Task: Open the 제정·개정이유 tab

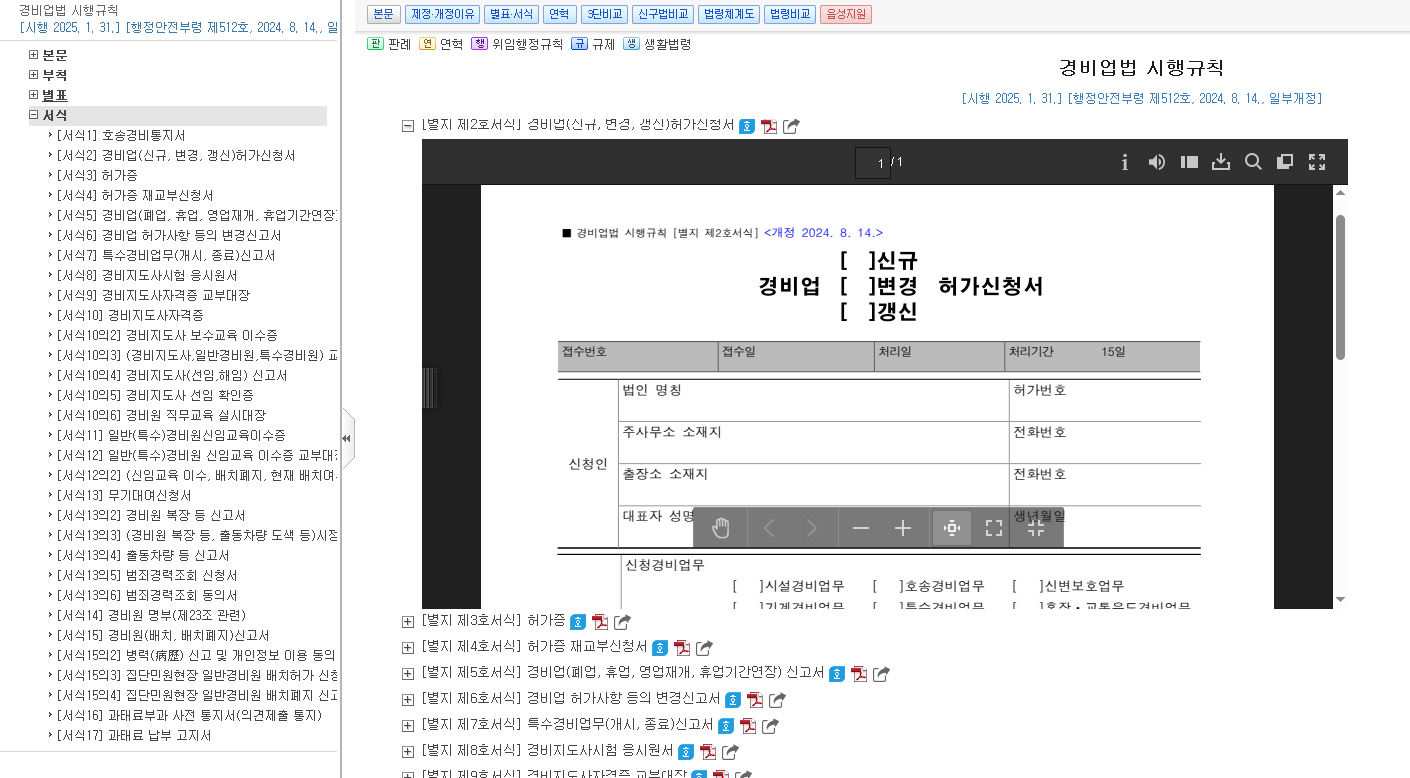Action: coord(441,14)
